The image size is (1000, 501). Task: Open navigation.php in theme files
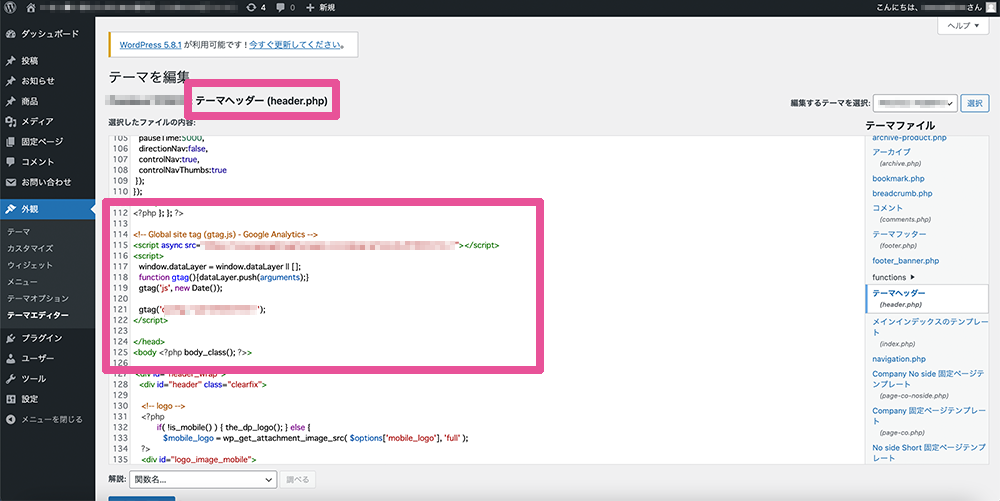click(x=899, y=359)
